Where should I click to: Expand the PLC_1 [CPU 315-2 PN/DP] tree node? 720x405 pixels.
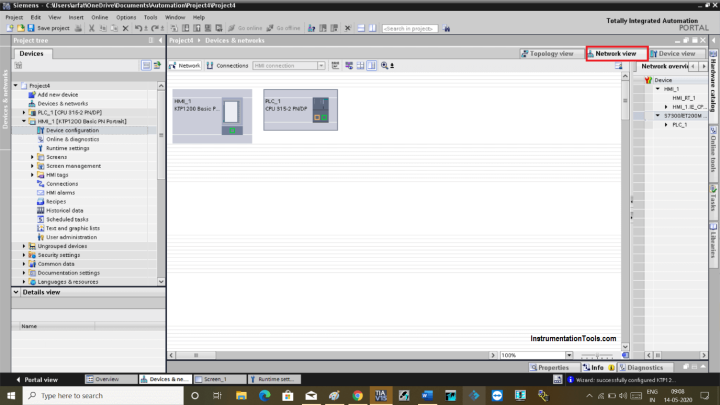pyautogui.click(x=24, y=112)
